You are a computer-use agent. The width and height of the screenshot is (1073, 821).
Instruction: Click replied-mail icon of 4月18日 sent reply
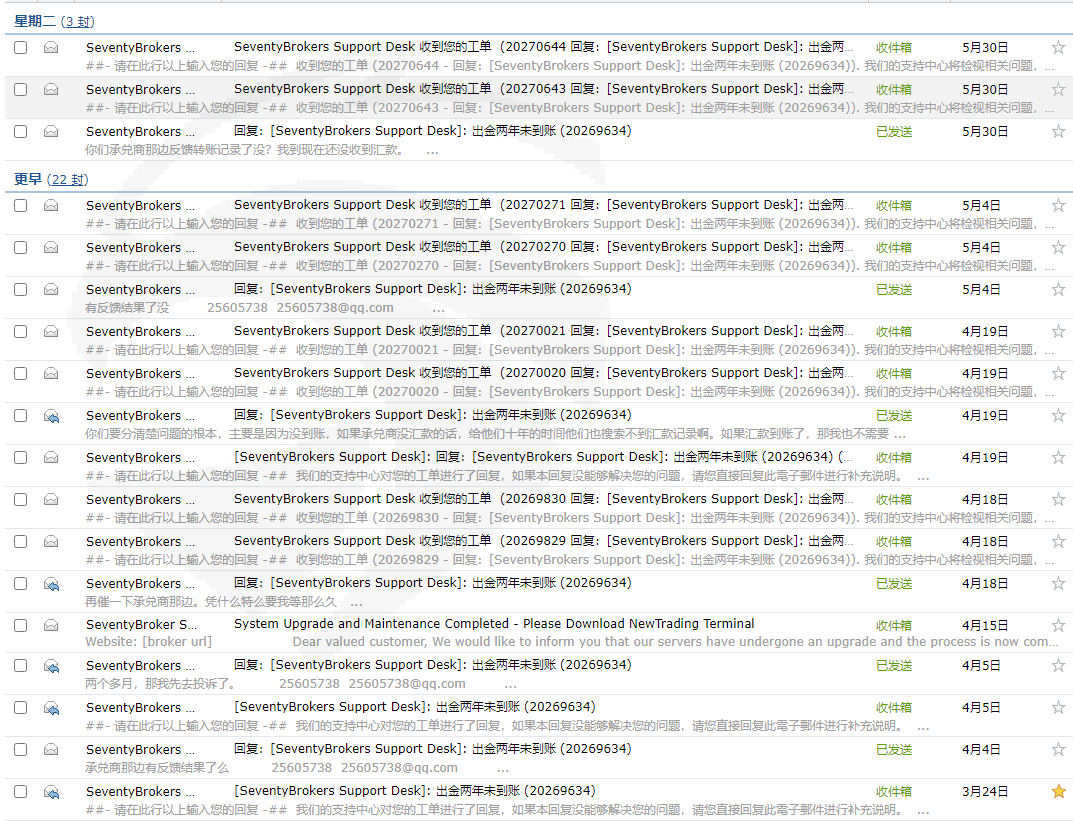[51, 584]
